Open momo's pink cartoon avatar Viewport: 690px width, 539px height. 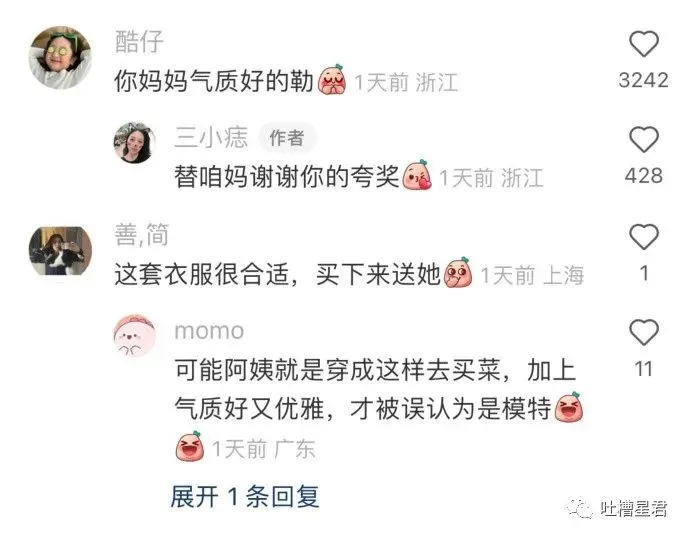[135, 335]
